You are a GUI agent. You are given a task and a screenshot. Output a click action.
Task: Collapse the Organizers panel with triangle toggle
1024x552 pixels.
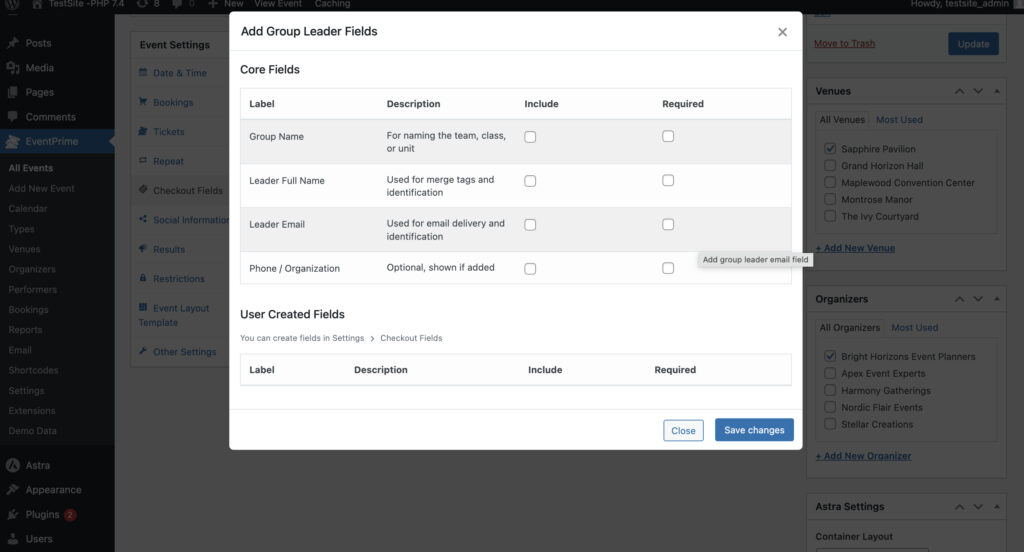(996, 299)
